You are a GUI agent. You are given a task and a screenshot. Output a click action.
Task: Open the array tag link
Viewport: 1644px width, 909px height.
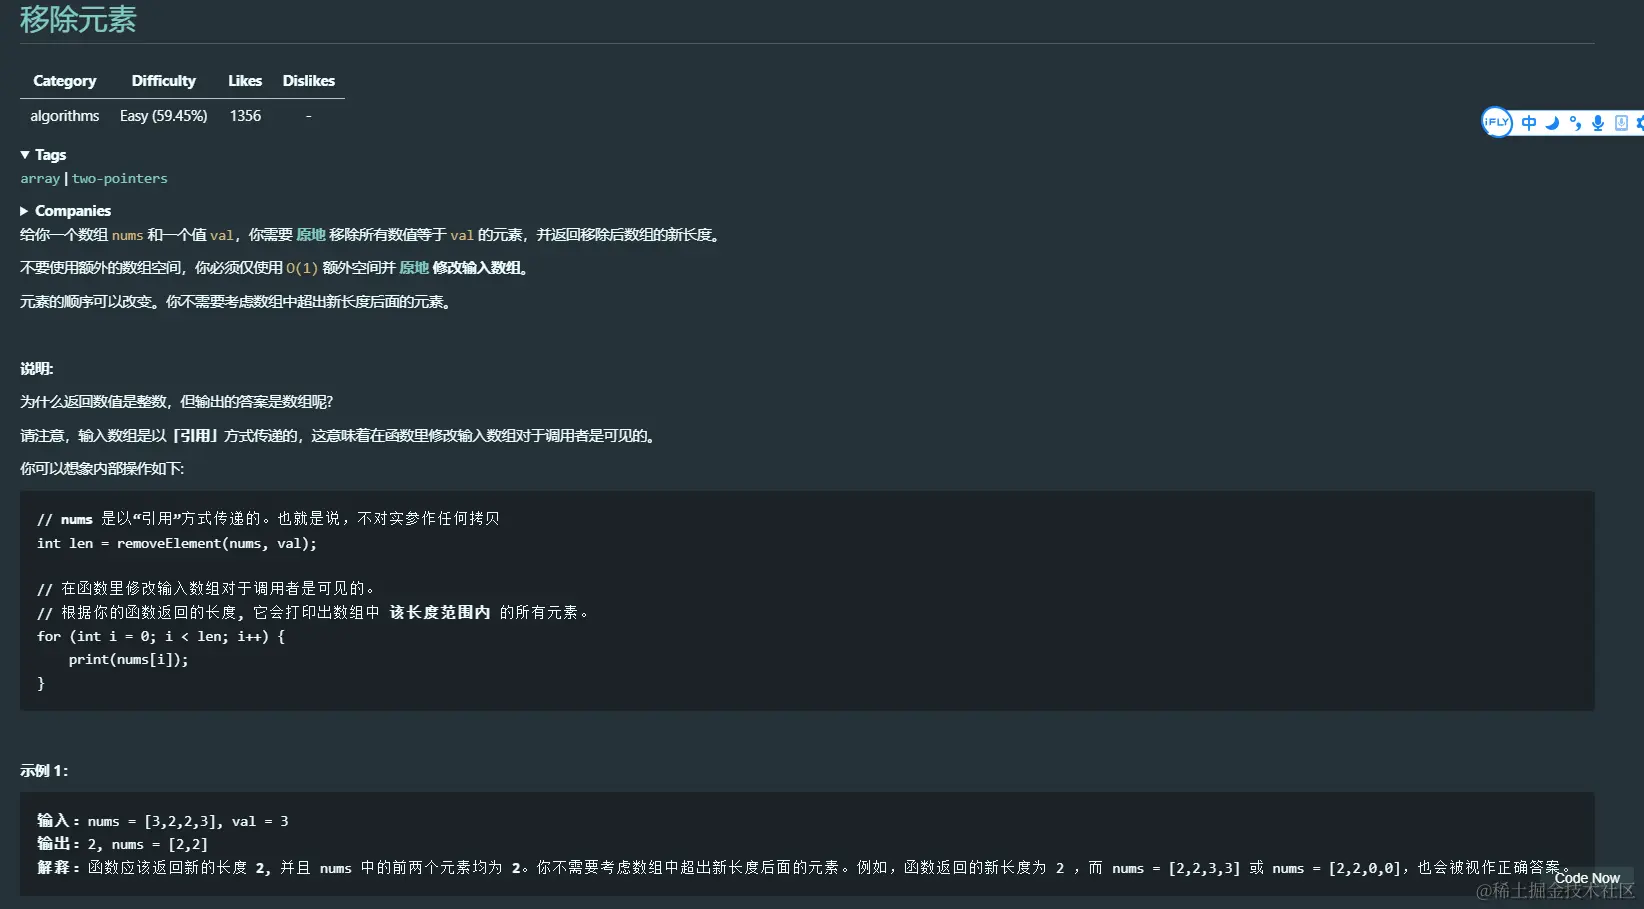pyautogui.click(x=40, y=179)
